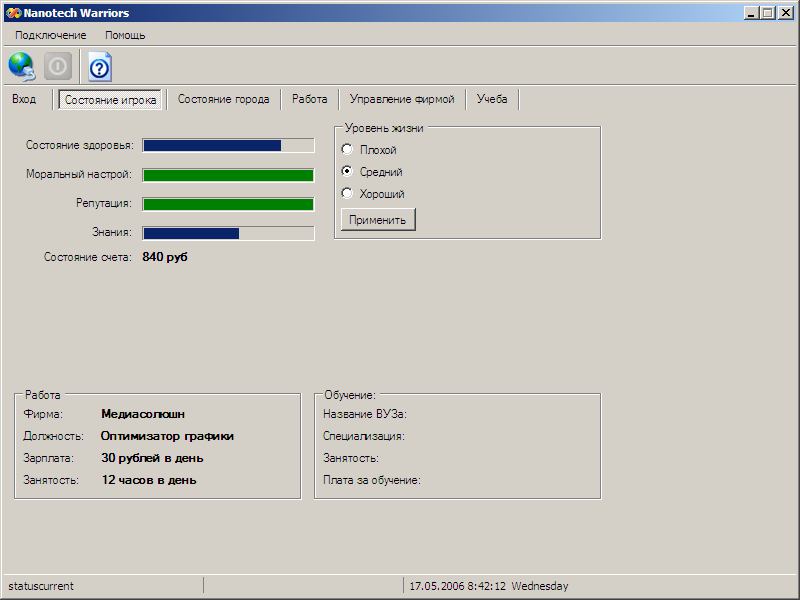800x600 pixels.
Task: Click the Репутация progress bar
Action: 229,204
